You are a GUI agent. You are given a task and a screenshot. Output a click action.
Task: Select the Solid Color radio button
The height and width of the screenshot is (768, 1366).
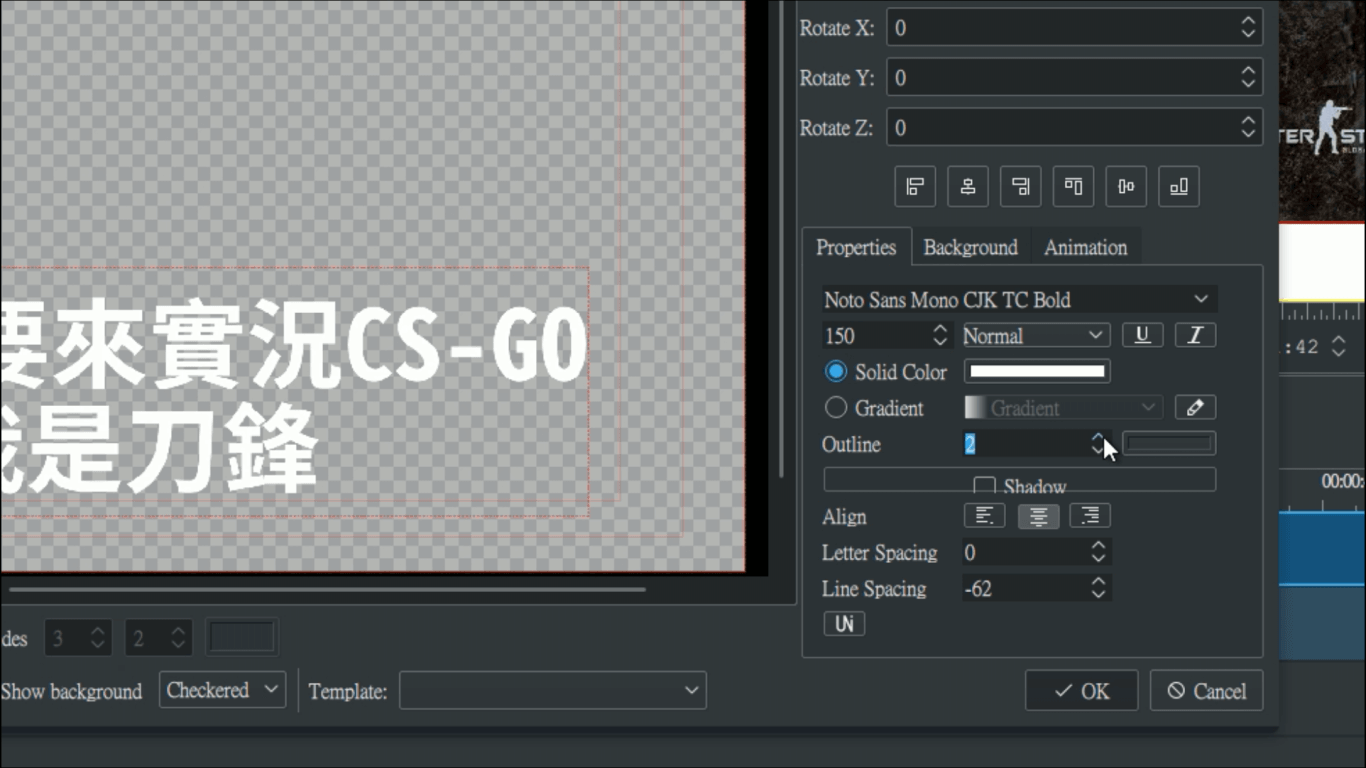click(x=835, y=371)
